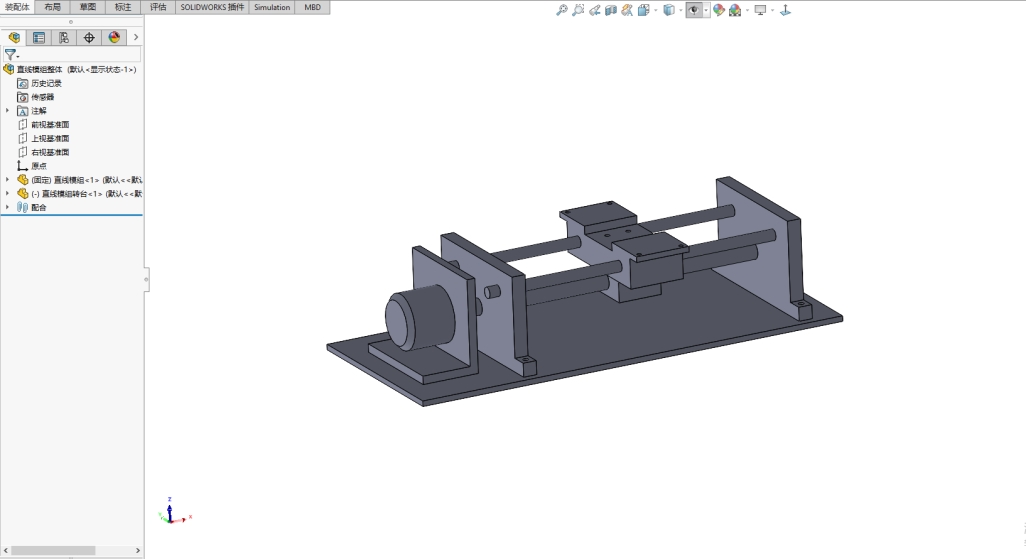The image size is (1026, 559).
Task: Expand the 配合 mates group
Action: (8, 208)
